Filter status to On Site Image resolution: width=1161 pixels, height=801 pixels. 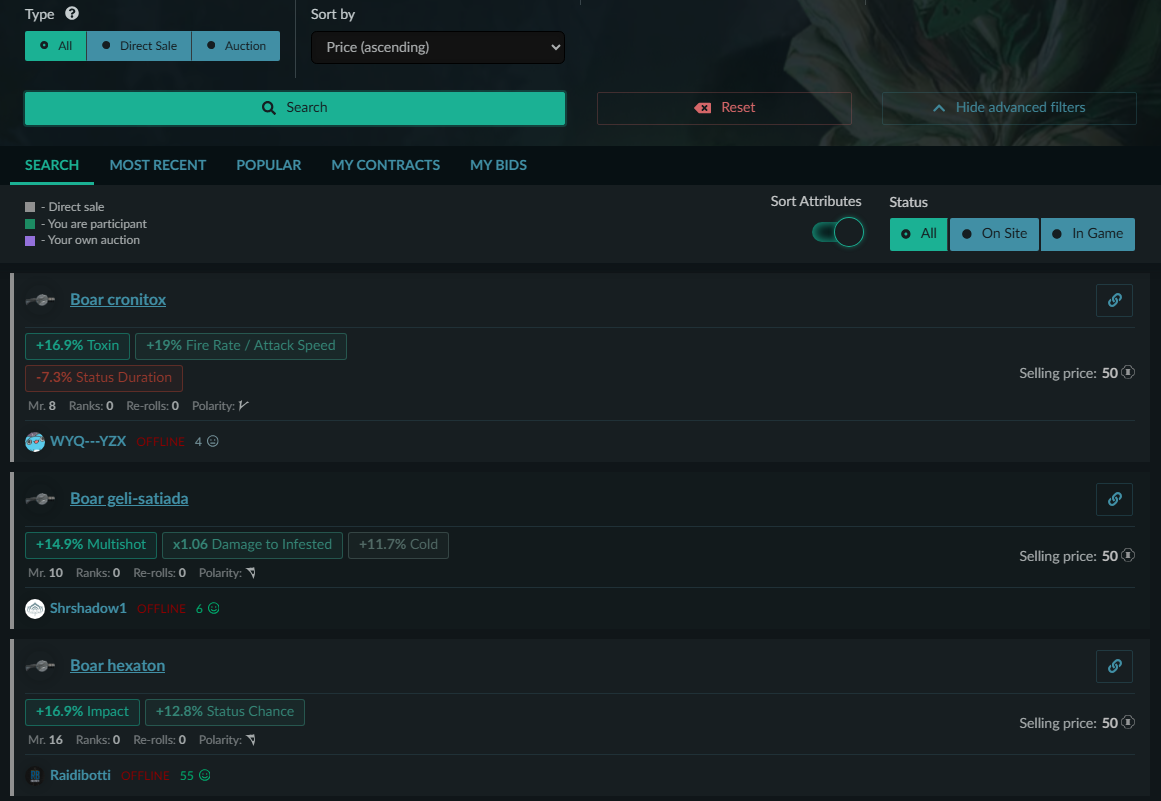(994, 234)
